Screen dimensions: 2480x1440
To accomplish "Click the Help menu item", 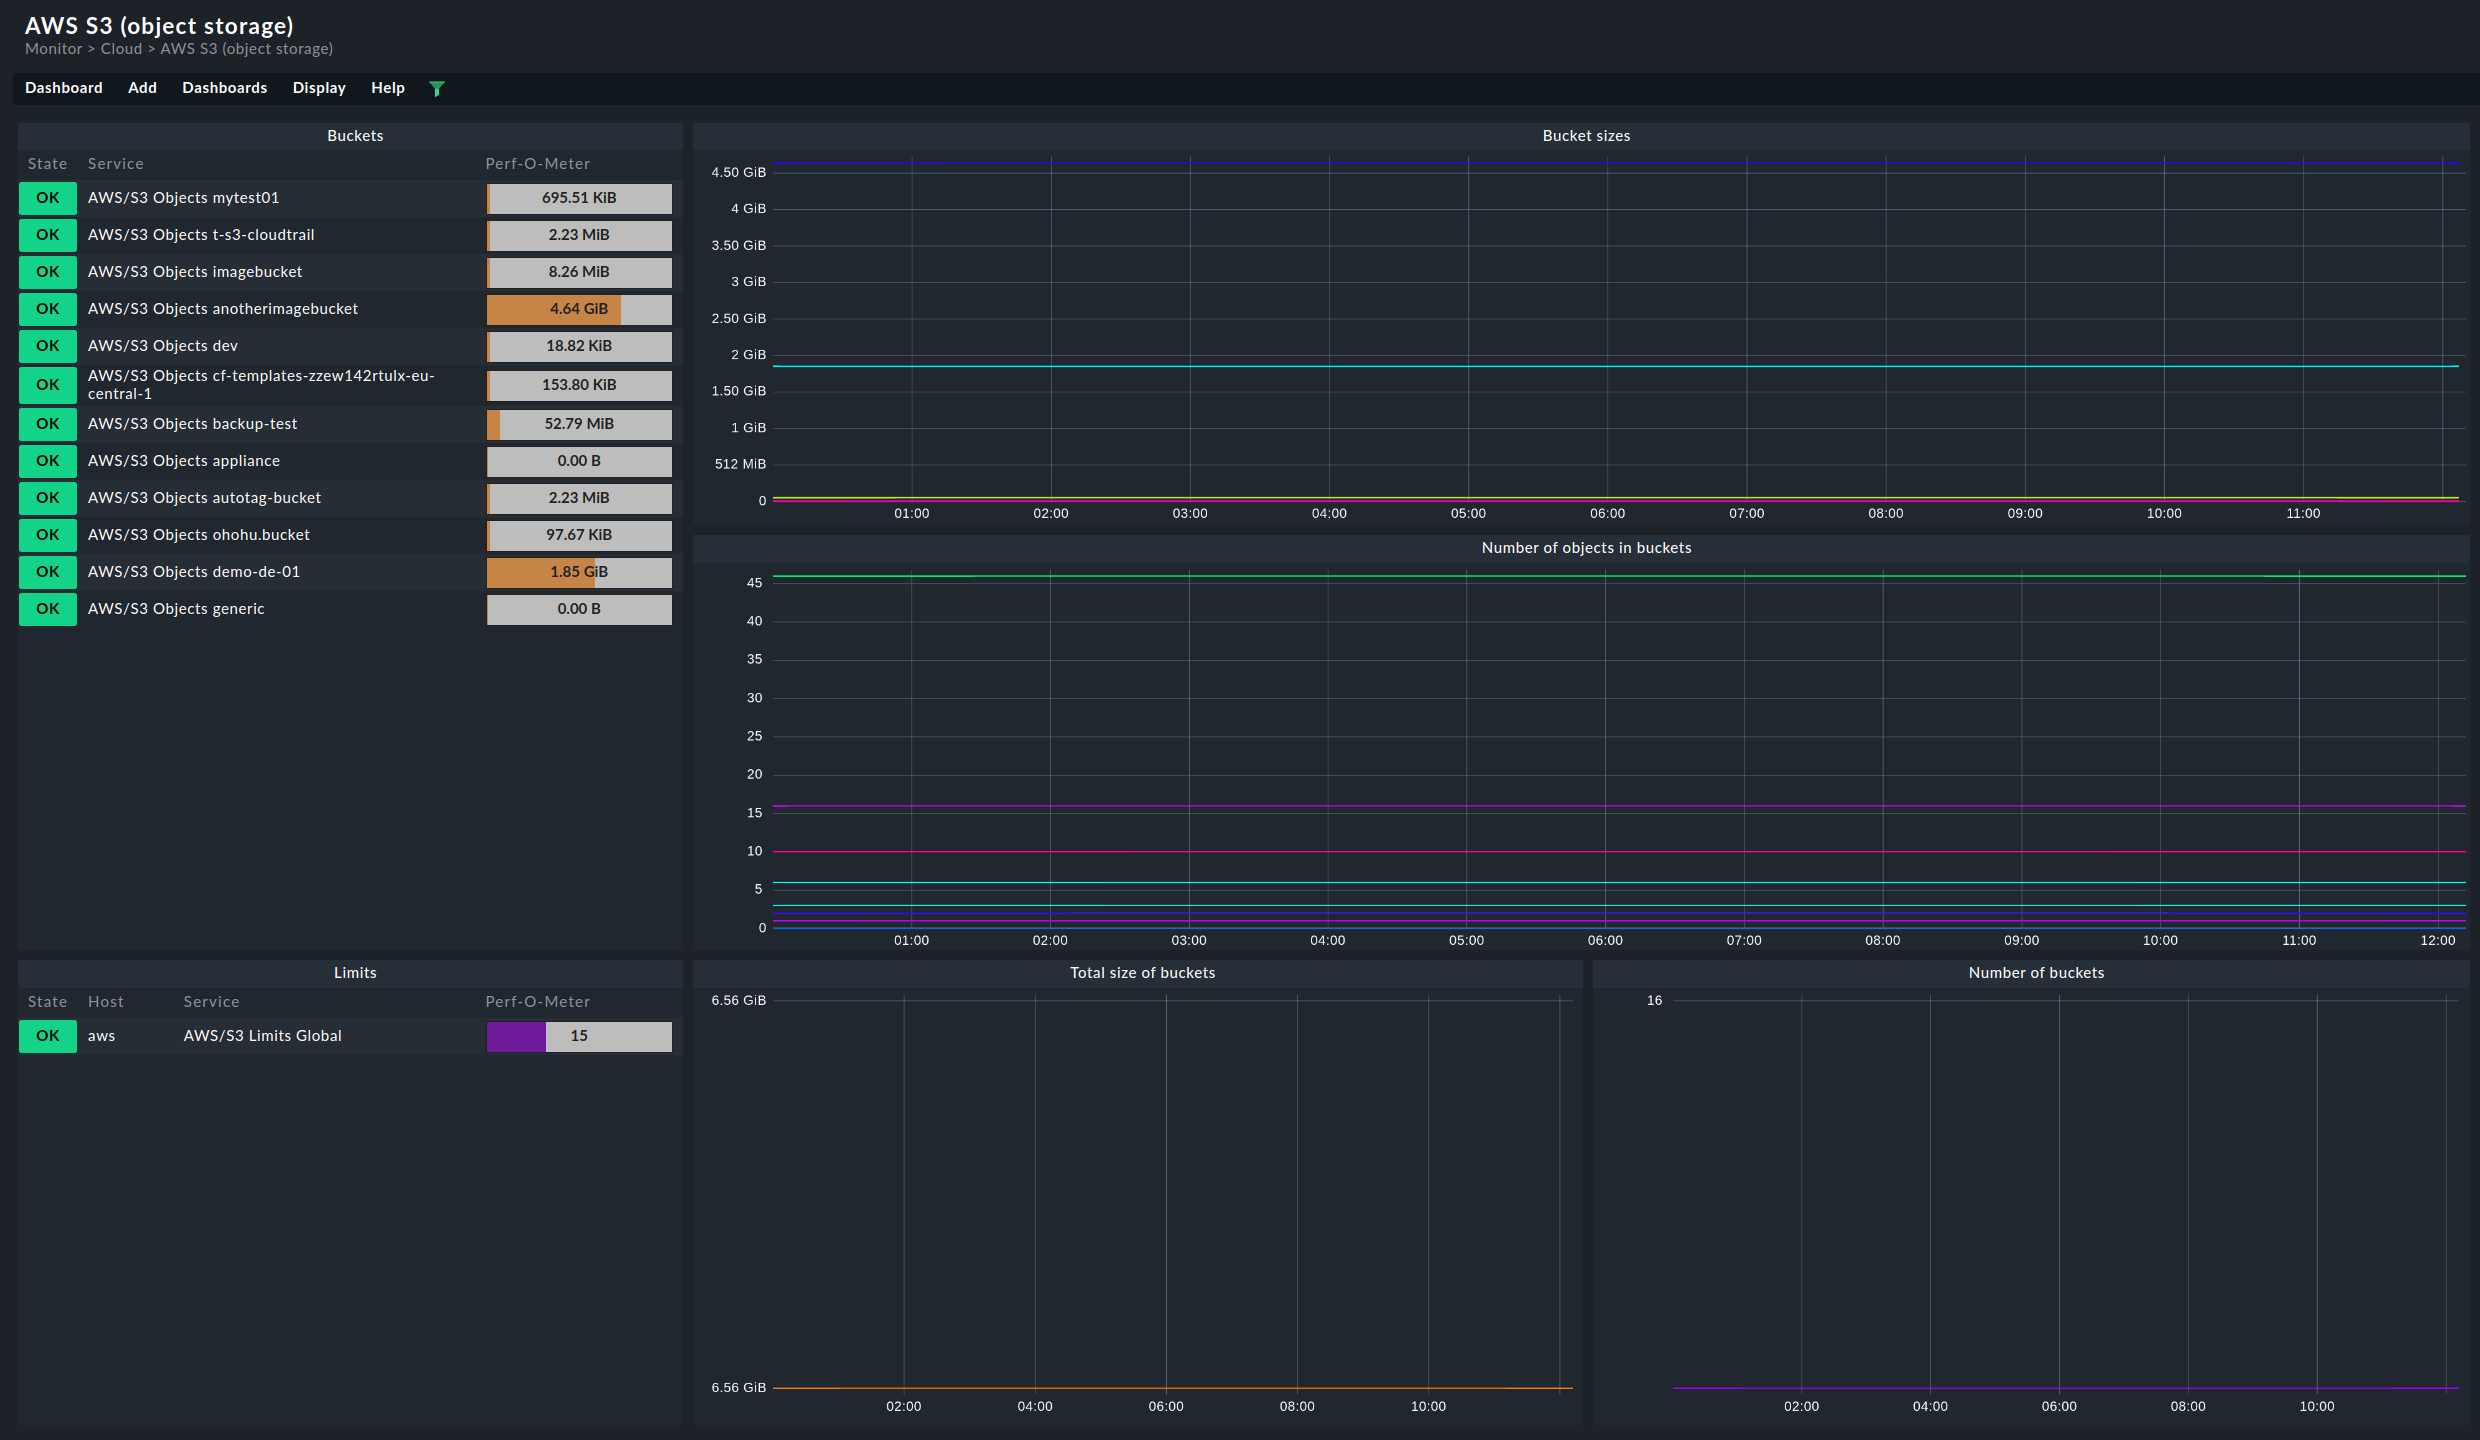I will coord(386,86).
